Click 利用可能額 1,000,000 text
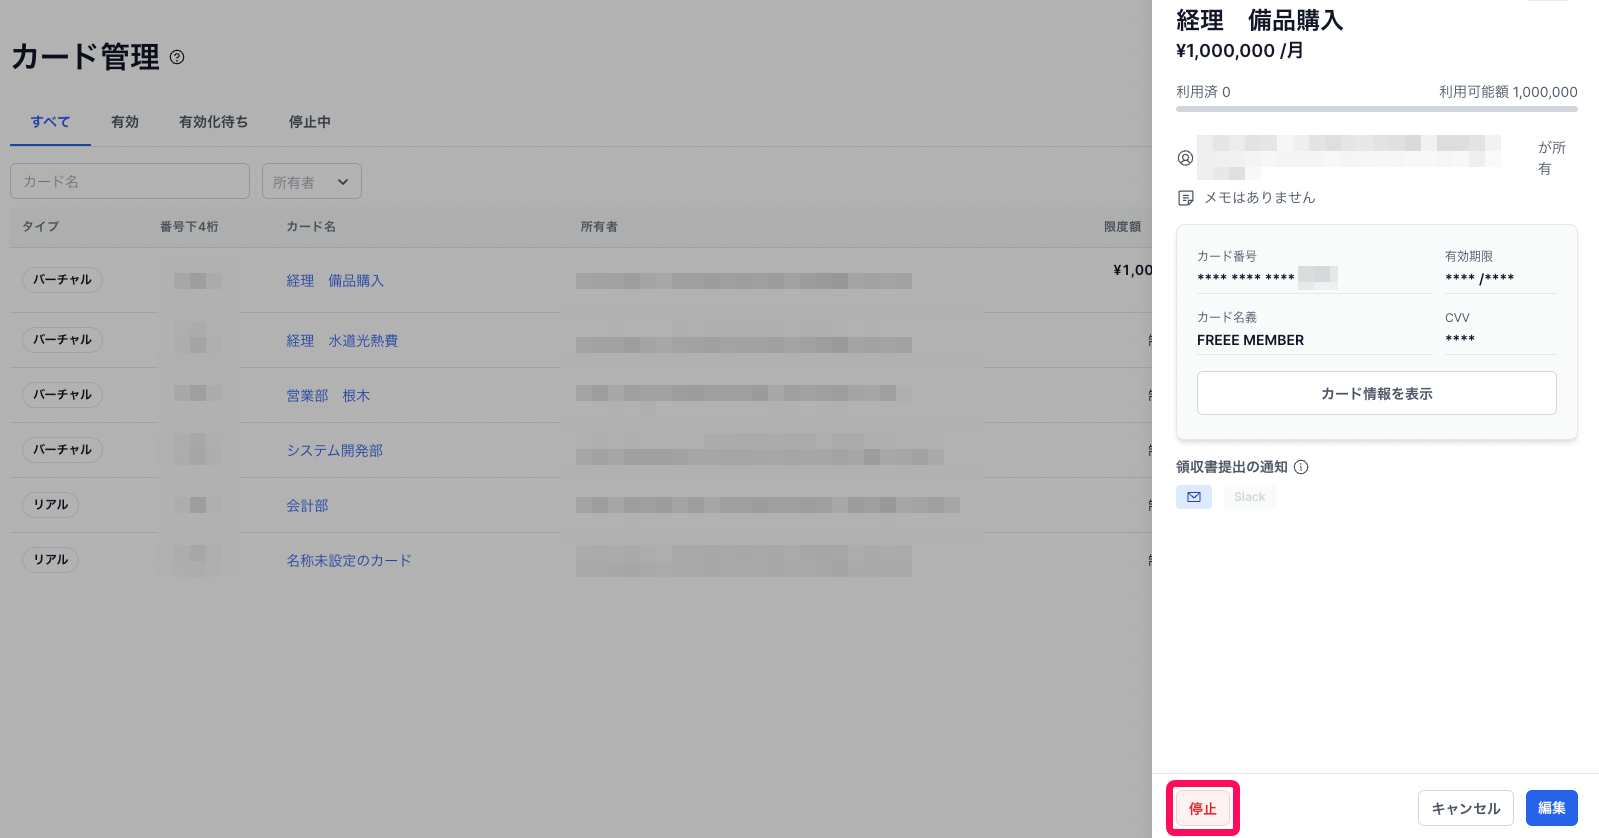Screen dimensions: 1599x838 (x=1508, y=92)
